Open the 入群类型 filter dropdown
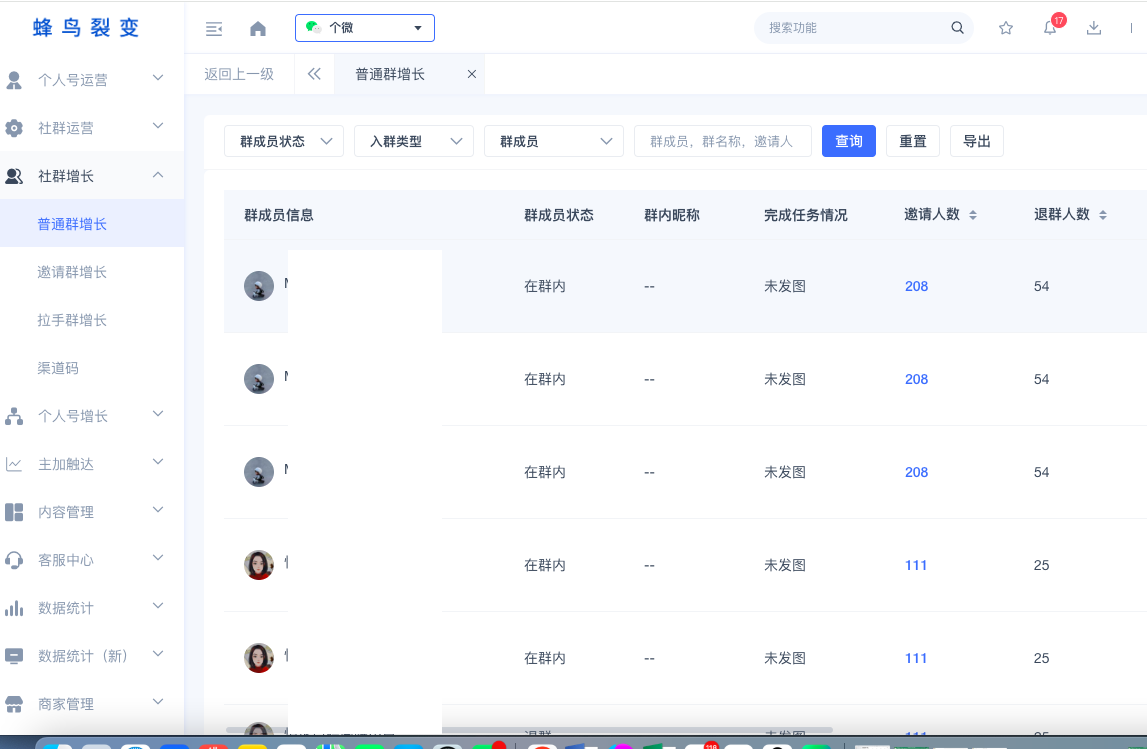Viewport: 1147px width, 749px height. (x=414, y=142)
